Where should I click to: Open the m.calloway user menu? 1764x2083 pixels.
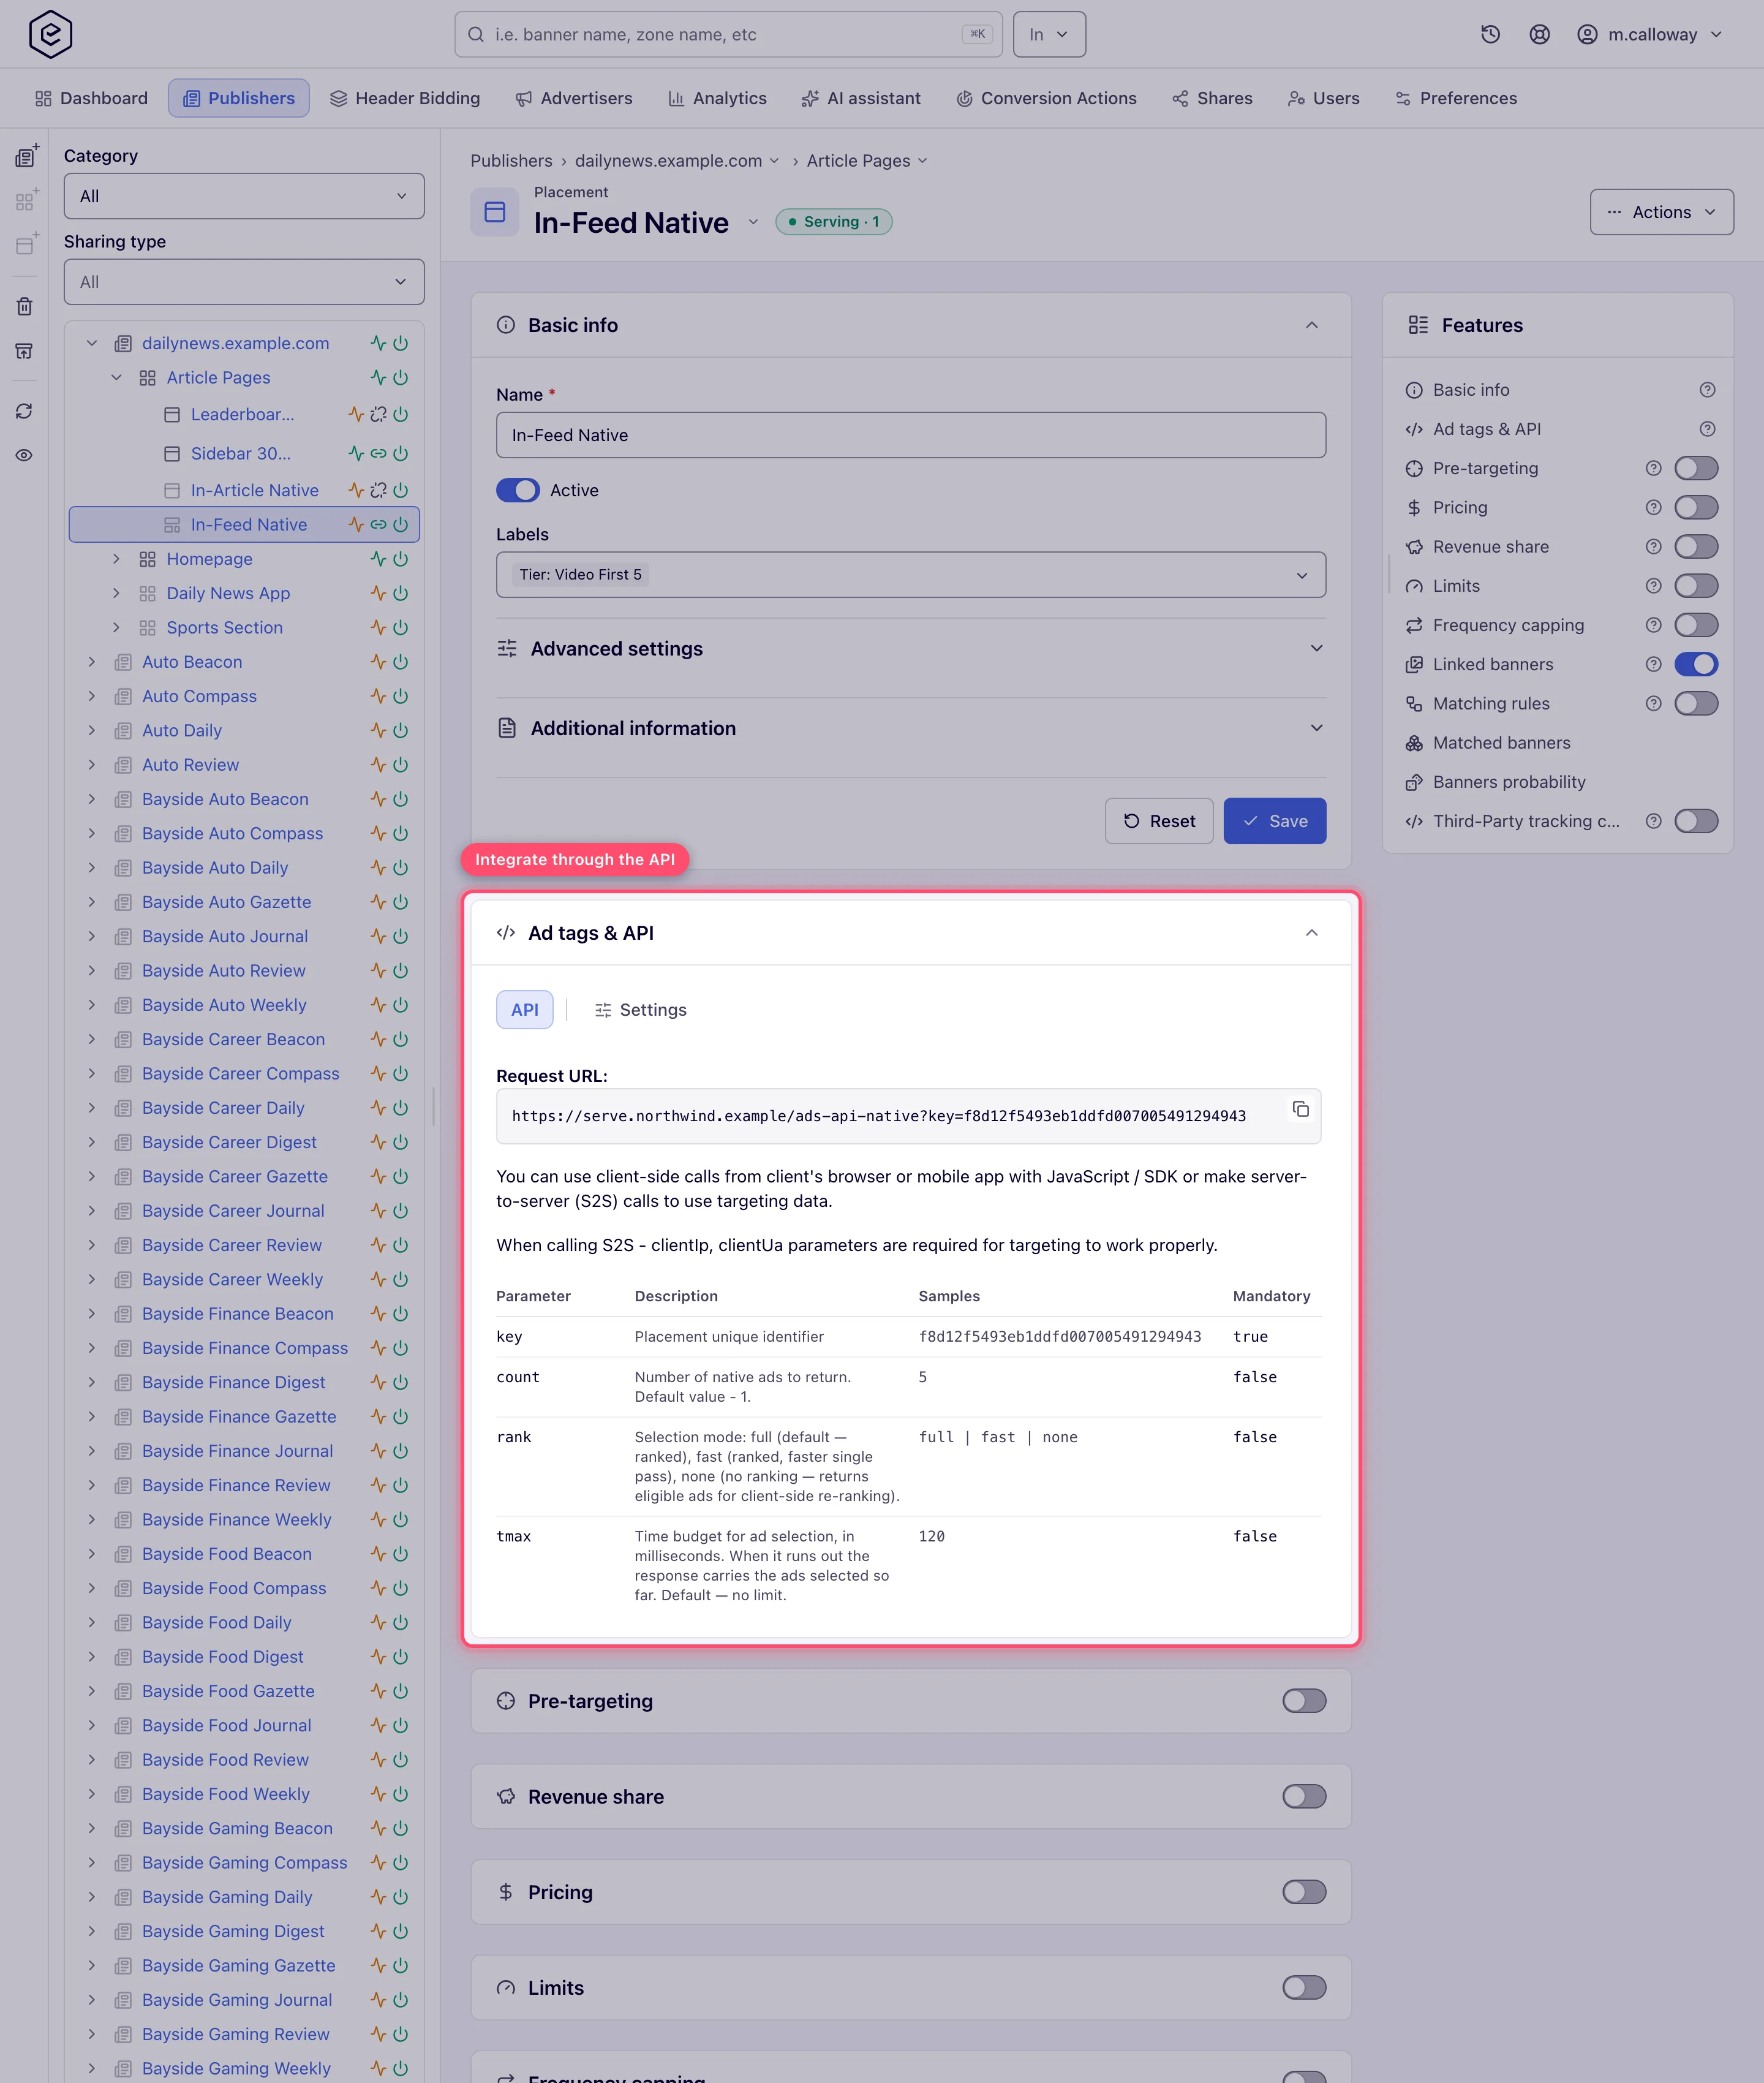tap(1650, 34)
